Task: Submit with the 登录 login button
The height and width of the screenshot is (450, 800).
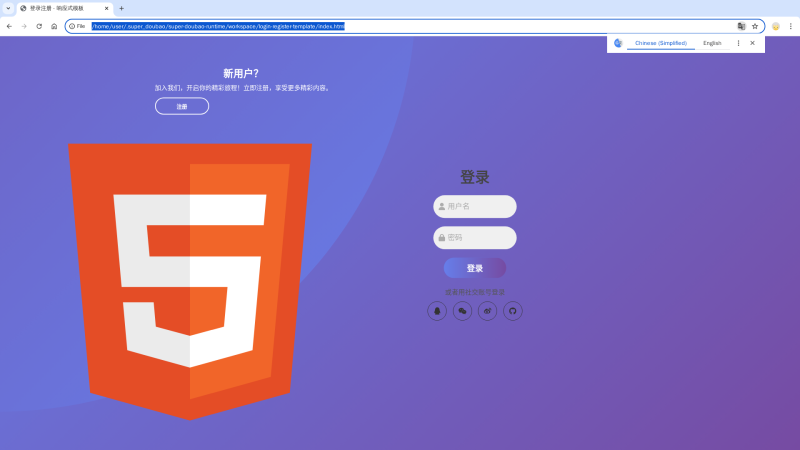Action: tap(474, 268)
